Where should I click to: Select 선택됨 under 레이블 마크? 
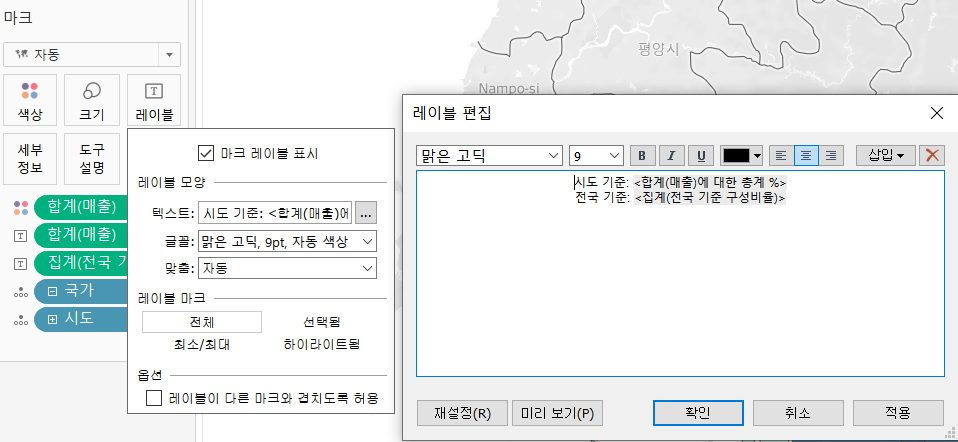click(321, 322)
